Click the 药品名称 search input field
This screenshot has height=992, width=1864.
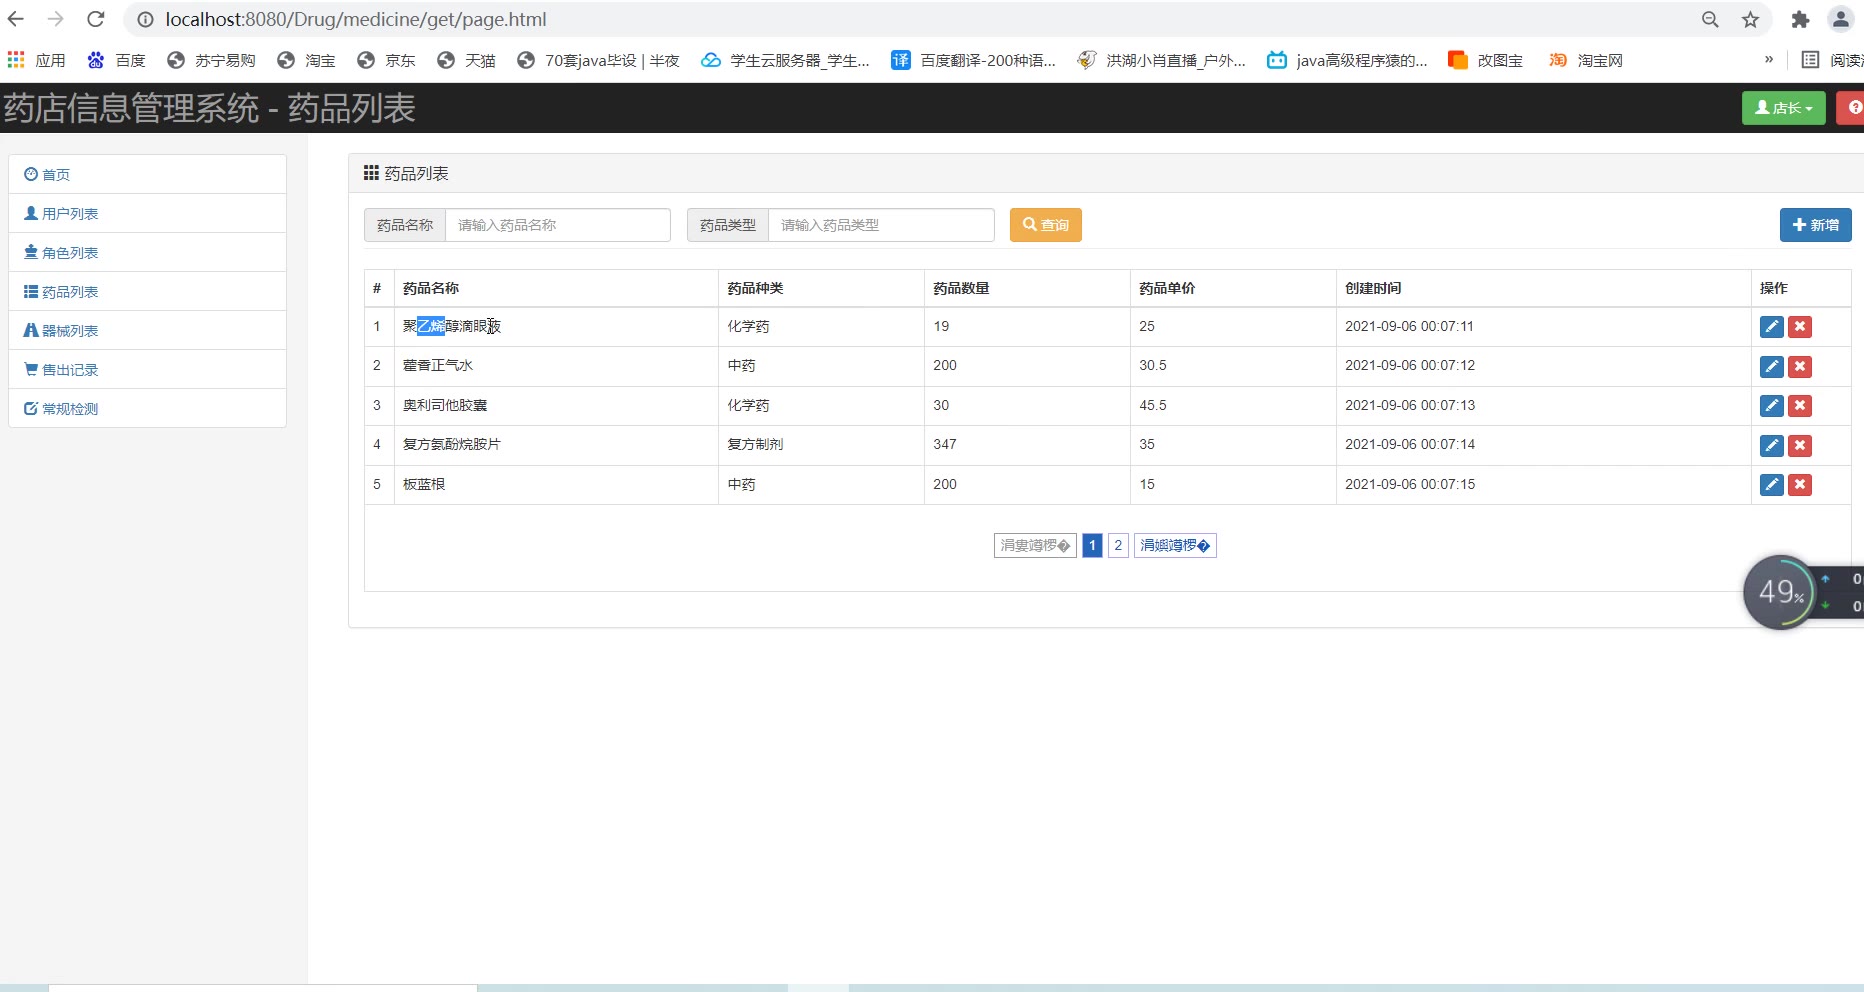click(x=557, y=225)
